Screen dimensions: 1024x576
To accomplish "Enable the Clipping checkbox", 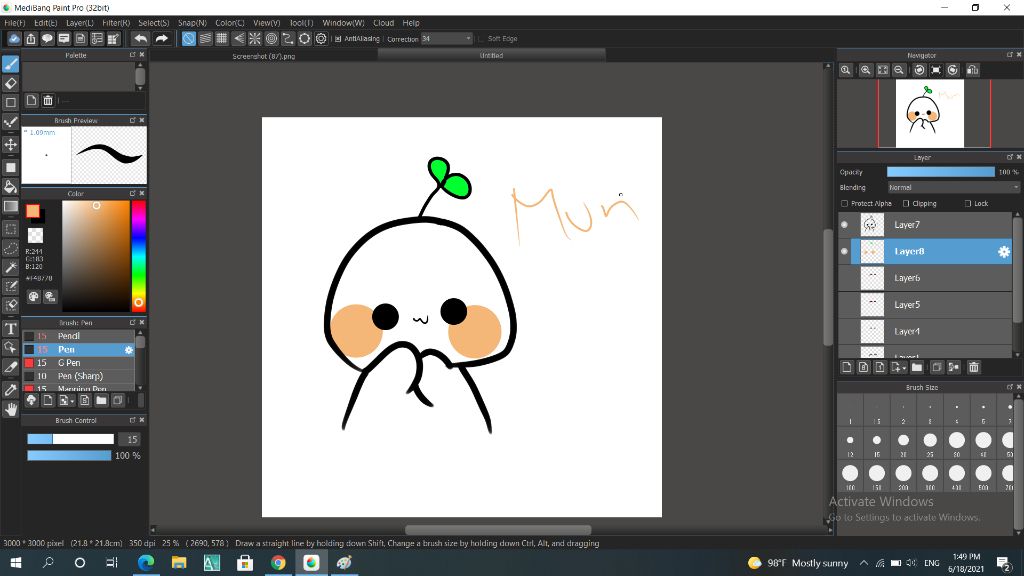I will pos(906,204).
